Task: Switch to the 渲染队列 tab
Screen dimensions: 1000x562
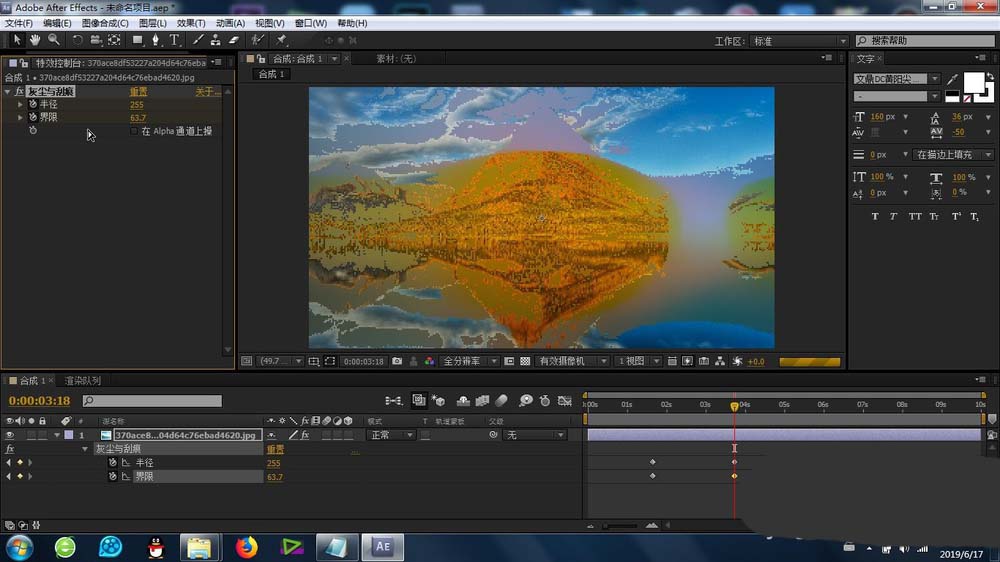Action: [82, 381]
